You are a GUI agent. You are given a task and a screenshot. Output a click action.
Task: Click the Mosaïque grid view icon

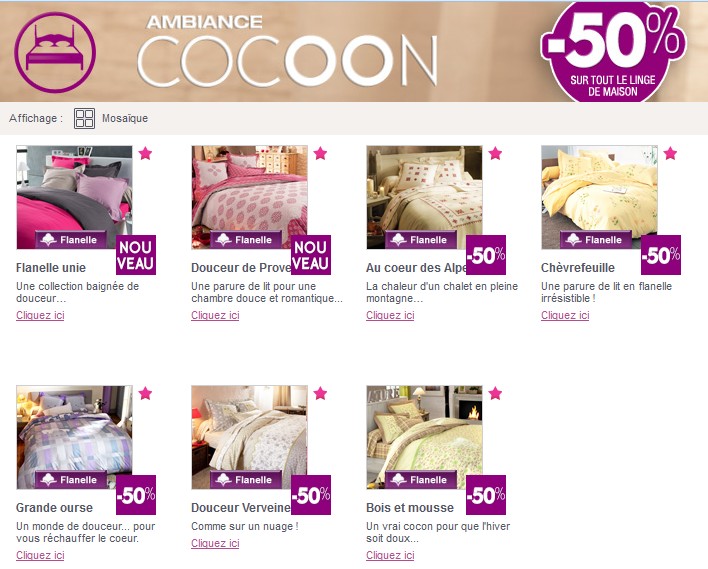[x=84, y=118]
